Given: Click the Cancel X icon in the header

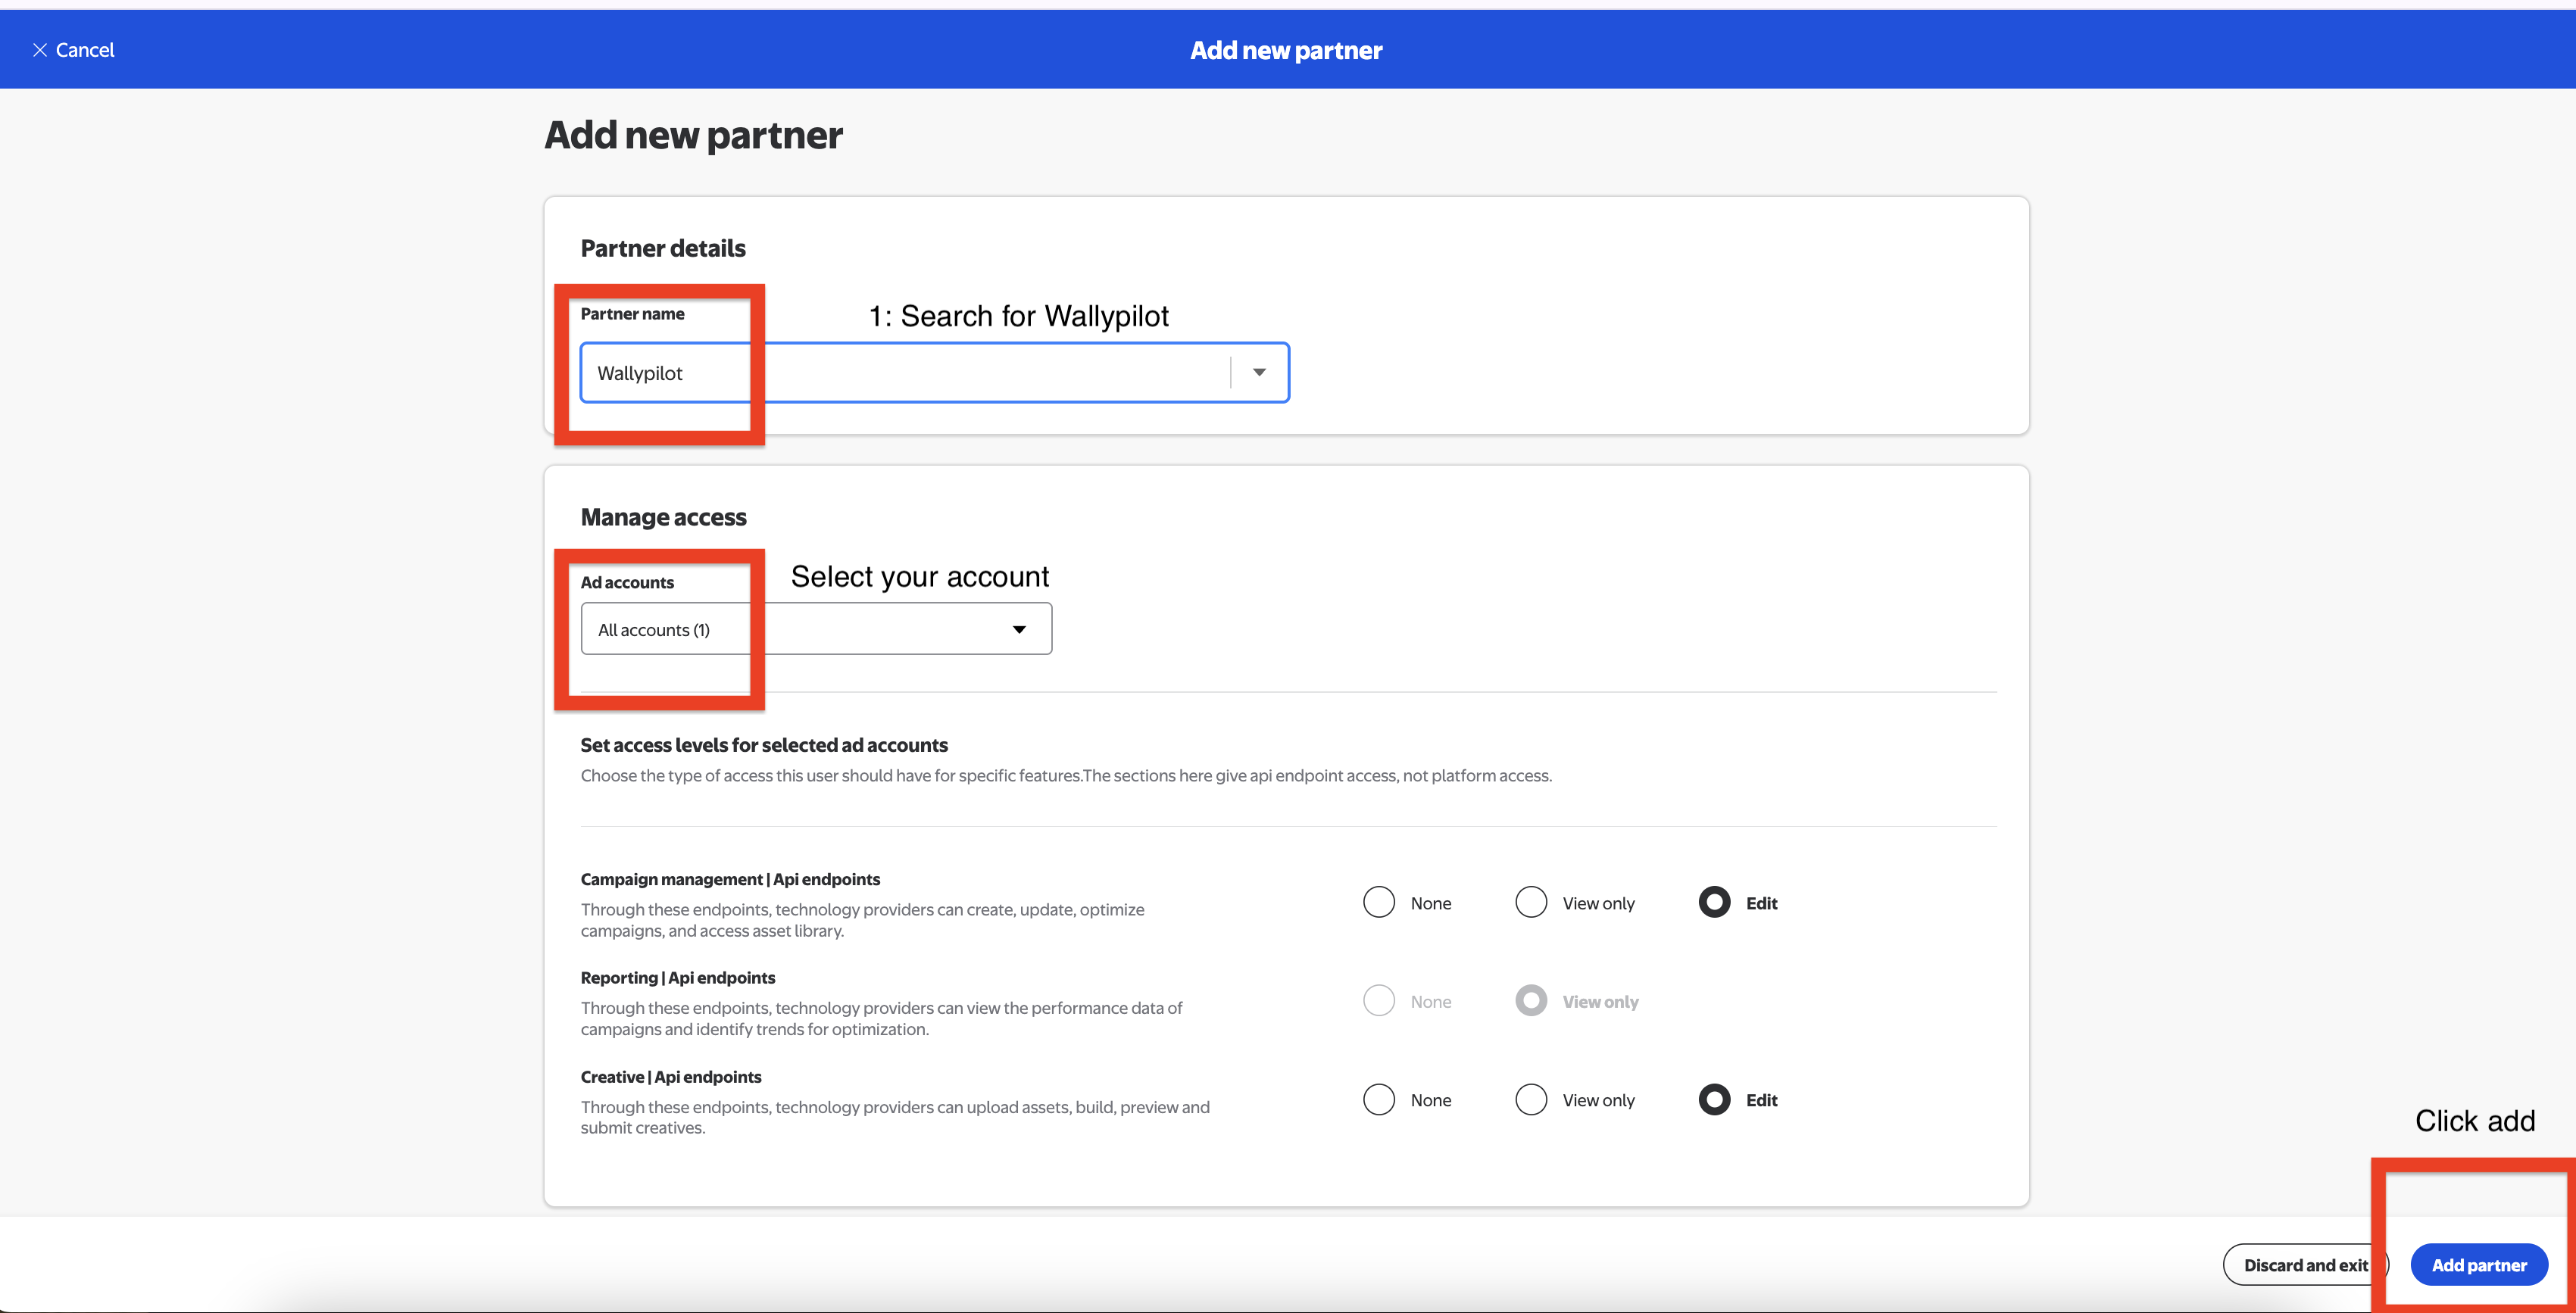Looking at the screenshot, I should point(40,49).
